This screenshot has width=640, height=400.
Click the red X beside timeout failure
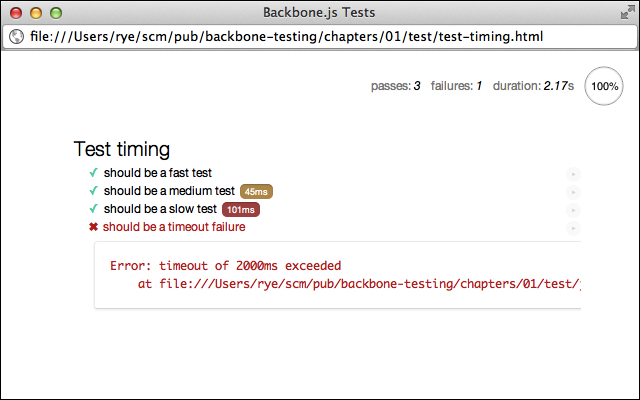[x=93, y=227]
